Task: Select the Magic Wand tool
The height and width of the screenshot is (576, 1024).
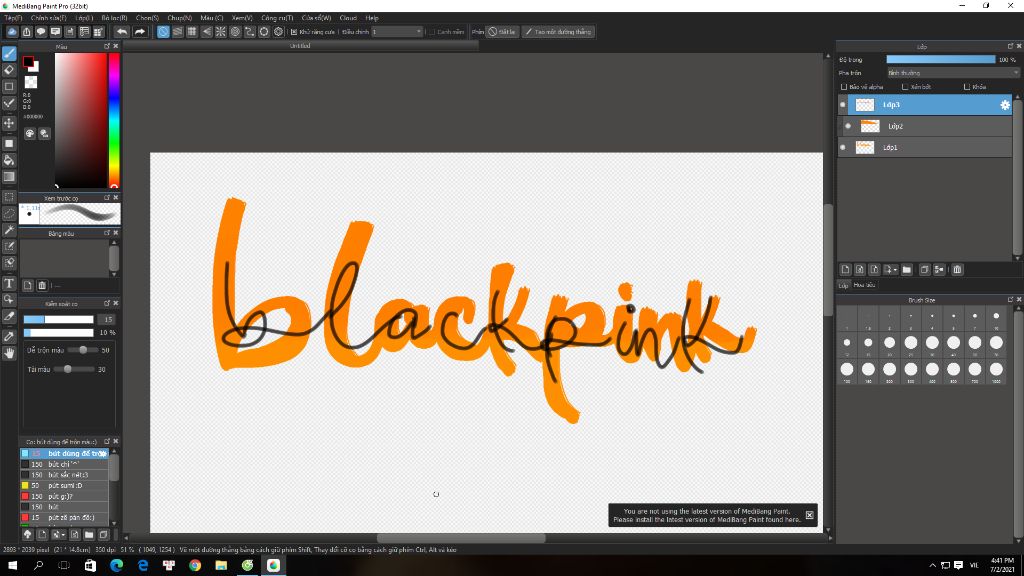Action: coord(9,230)
